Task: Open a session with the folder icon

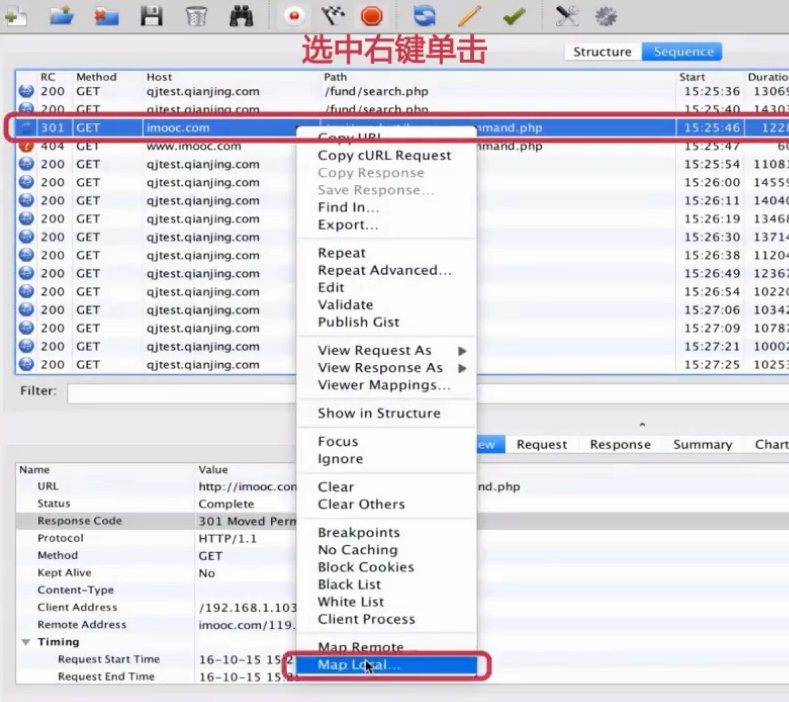Action: coord(61,17)
